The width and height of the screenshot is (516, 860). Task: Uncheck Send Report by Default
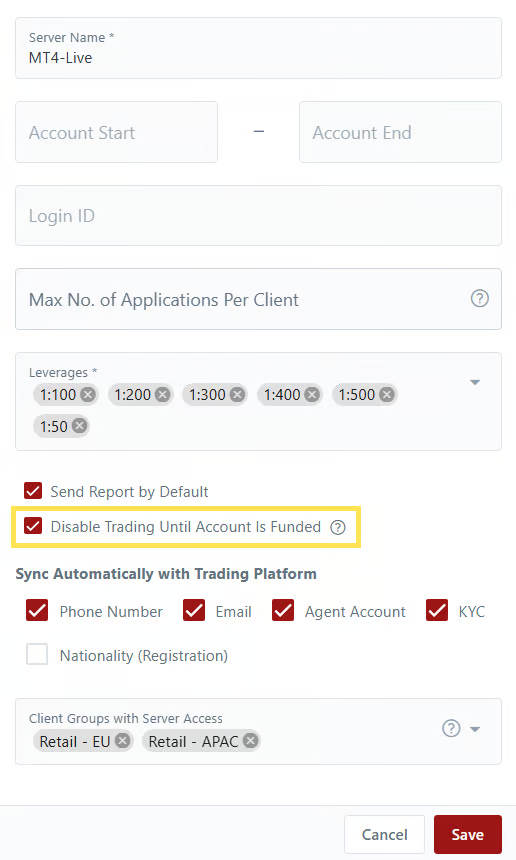pos(33,490)
